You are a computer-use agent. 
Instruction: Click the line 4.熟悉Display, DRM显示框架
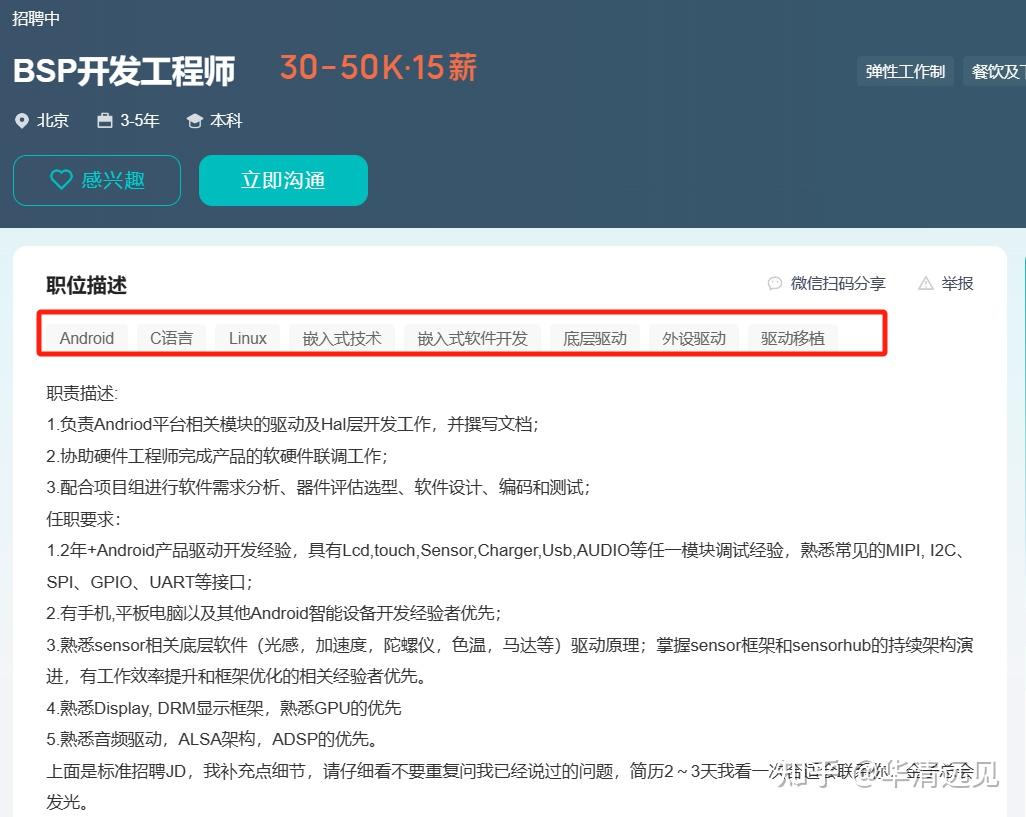click(x=224, y=708)
